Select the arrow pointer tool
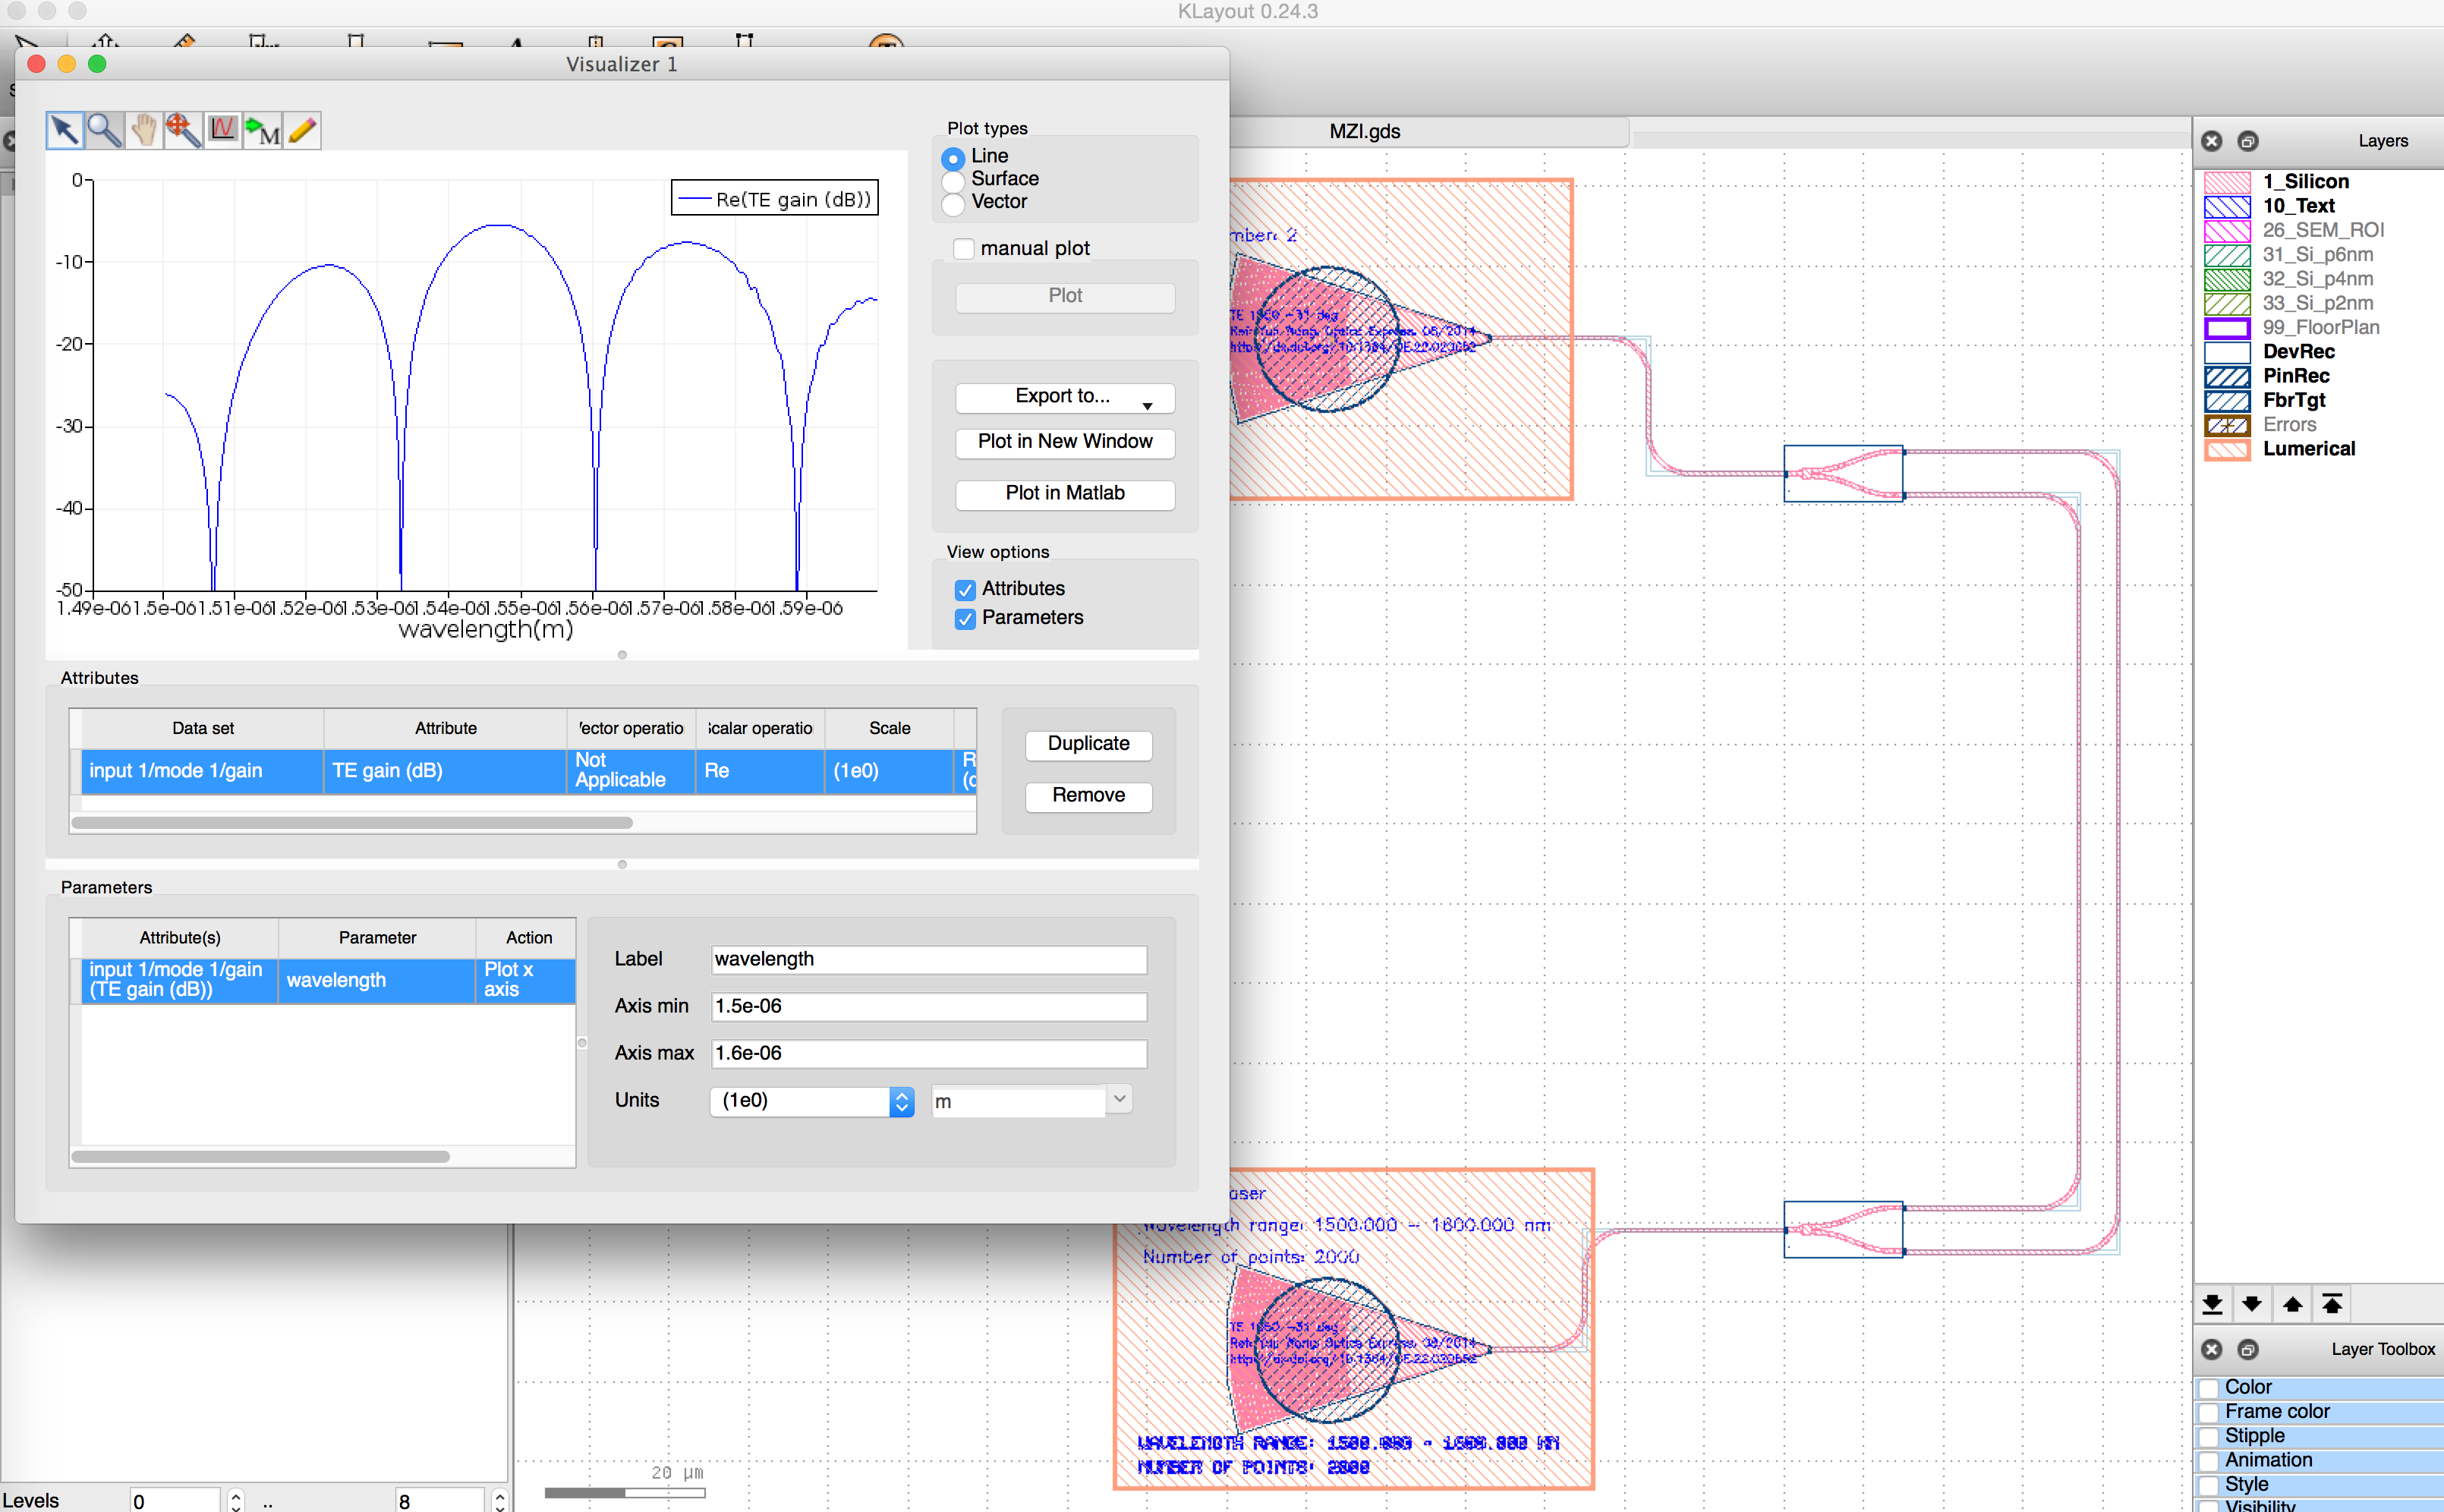The height and width of the screenshot is (1512, 2444). point(65,130)
